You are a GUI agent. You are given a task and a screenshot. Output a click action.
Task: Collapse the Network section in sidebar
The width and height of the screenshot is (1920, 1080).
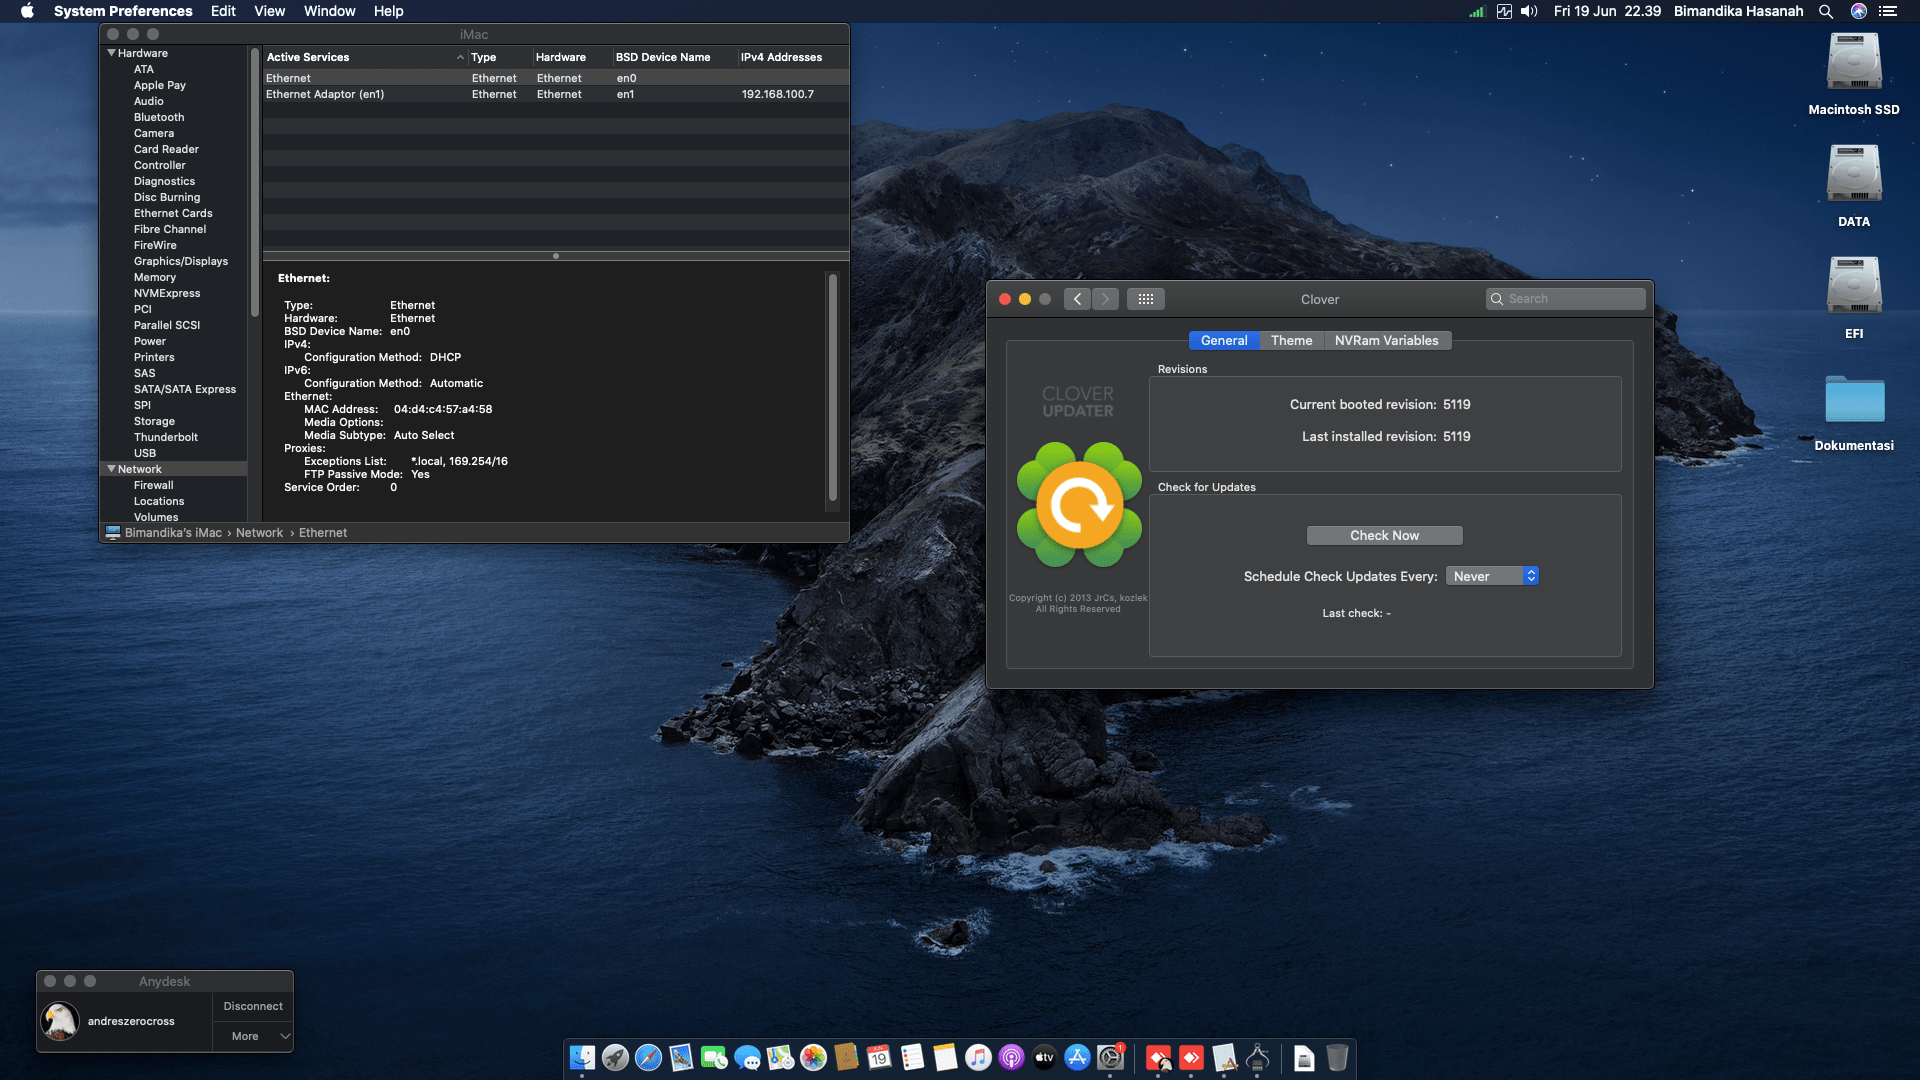pyautogui.click(x=111, y=469)
